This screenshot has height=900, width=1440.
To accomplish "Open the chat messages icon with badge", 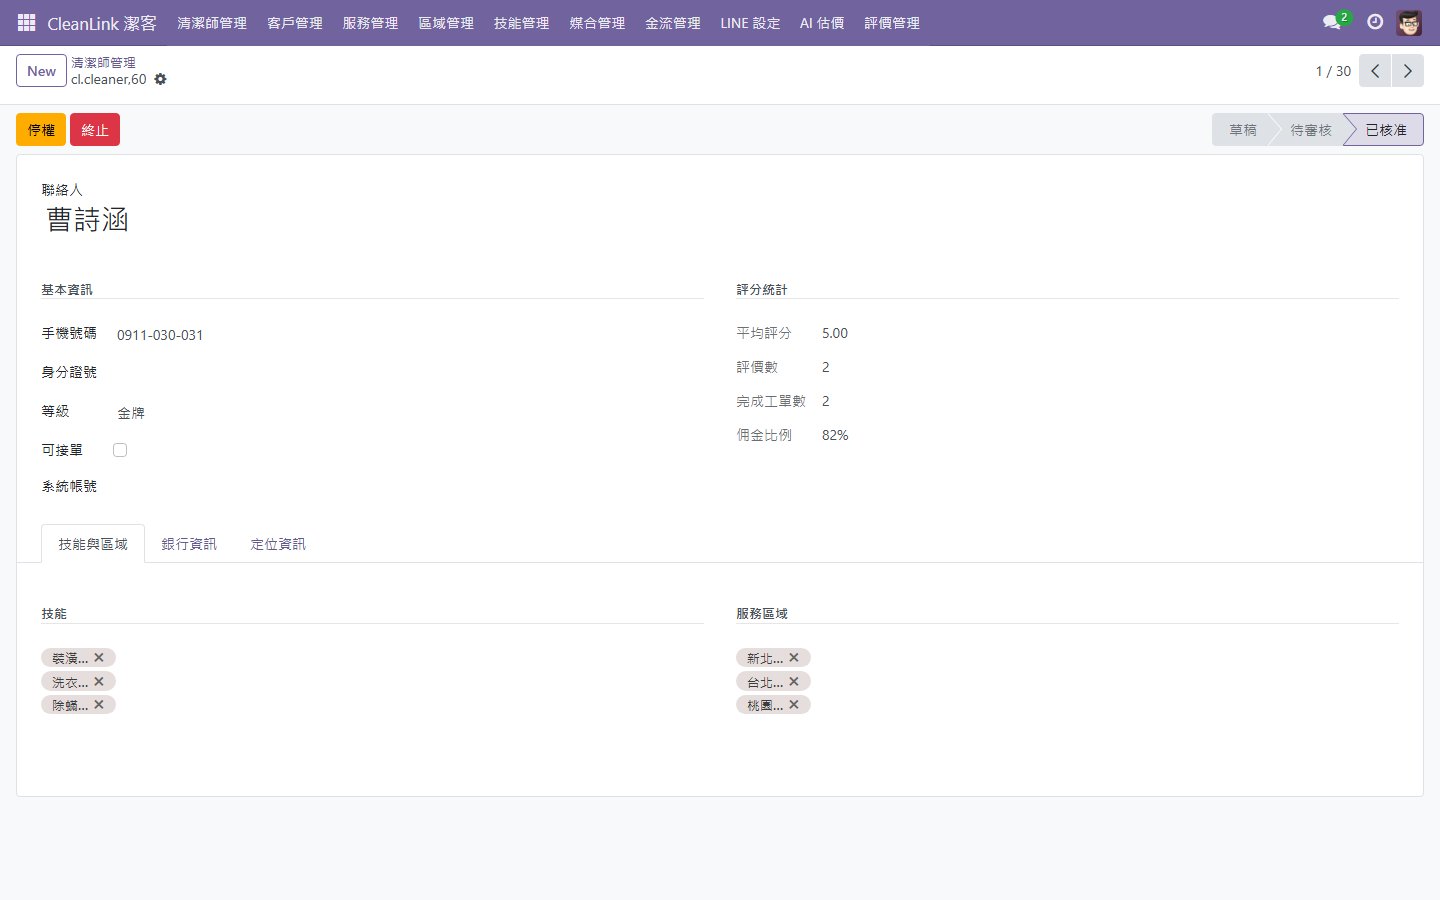I will [x=1332, y=22].
